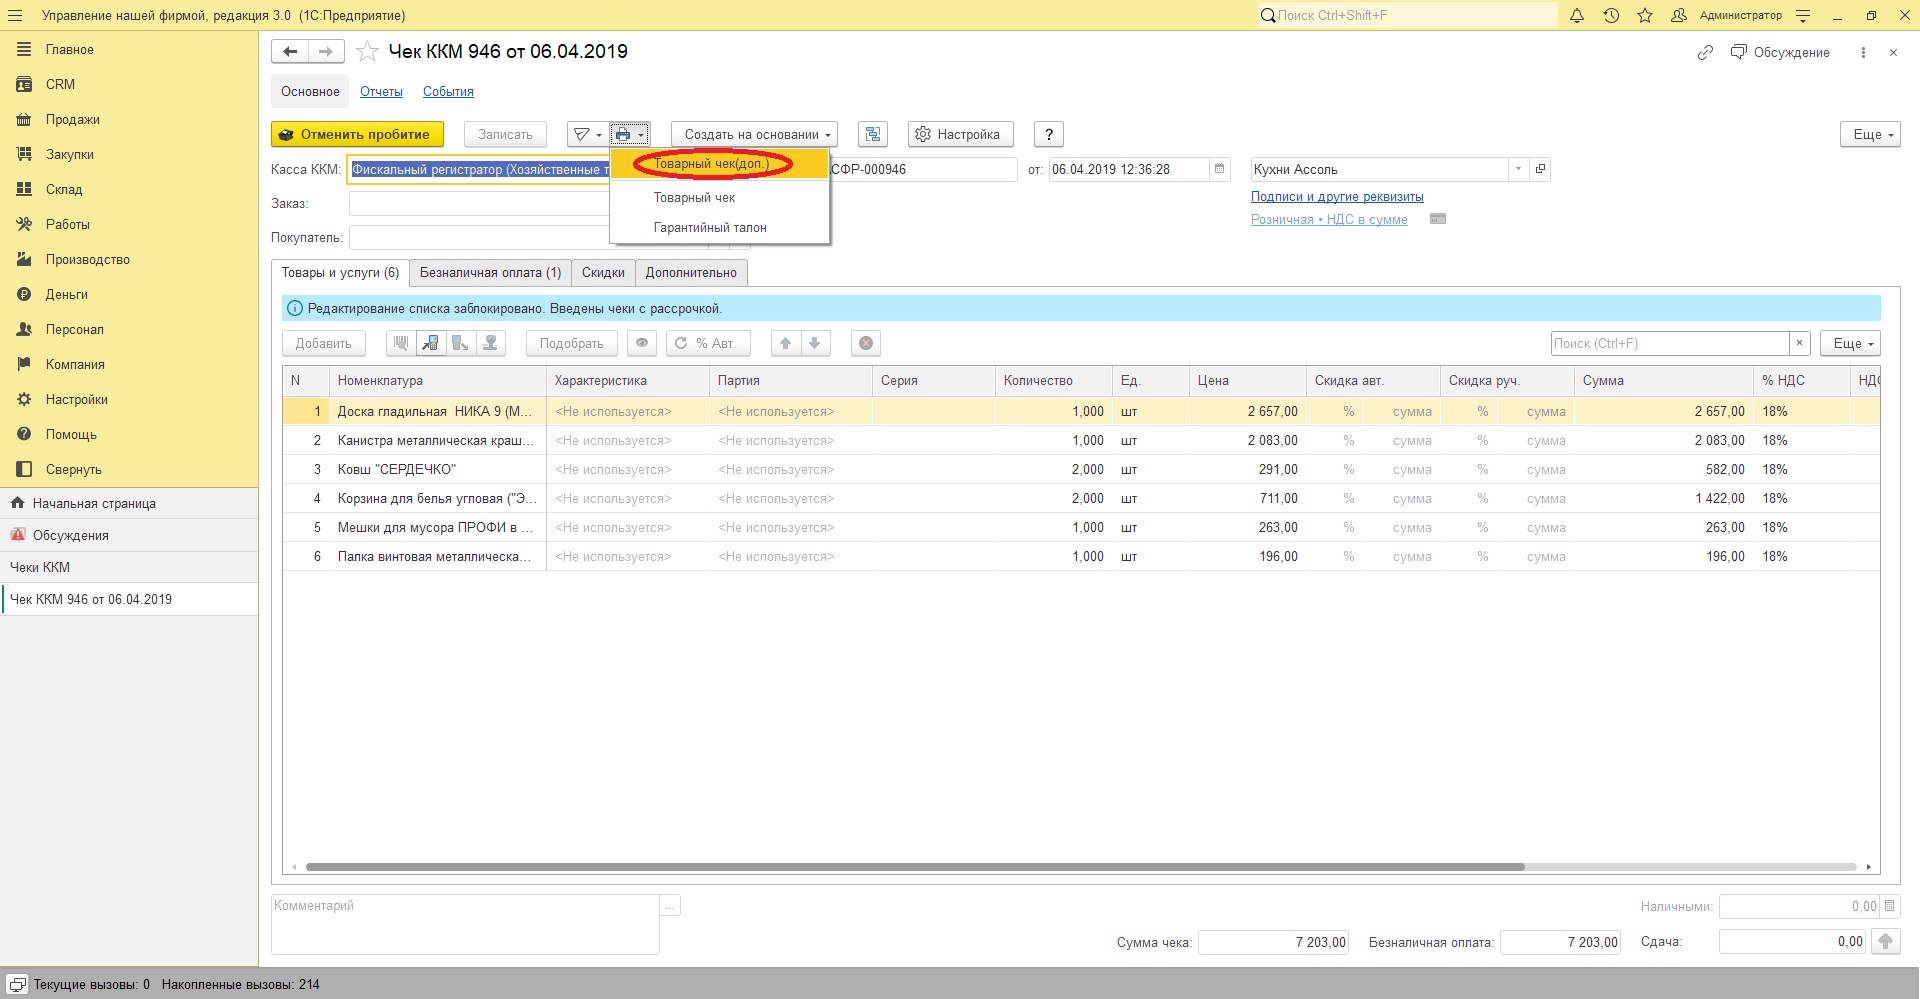The height and width of the screenshot is (999, 1920).
Task: Click Отменить пробитие button
Action: pos(355,134)
